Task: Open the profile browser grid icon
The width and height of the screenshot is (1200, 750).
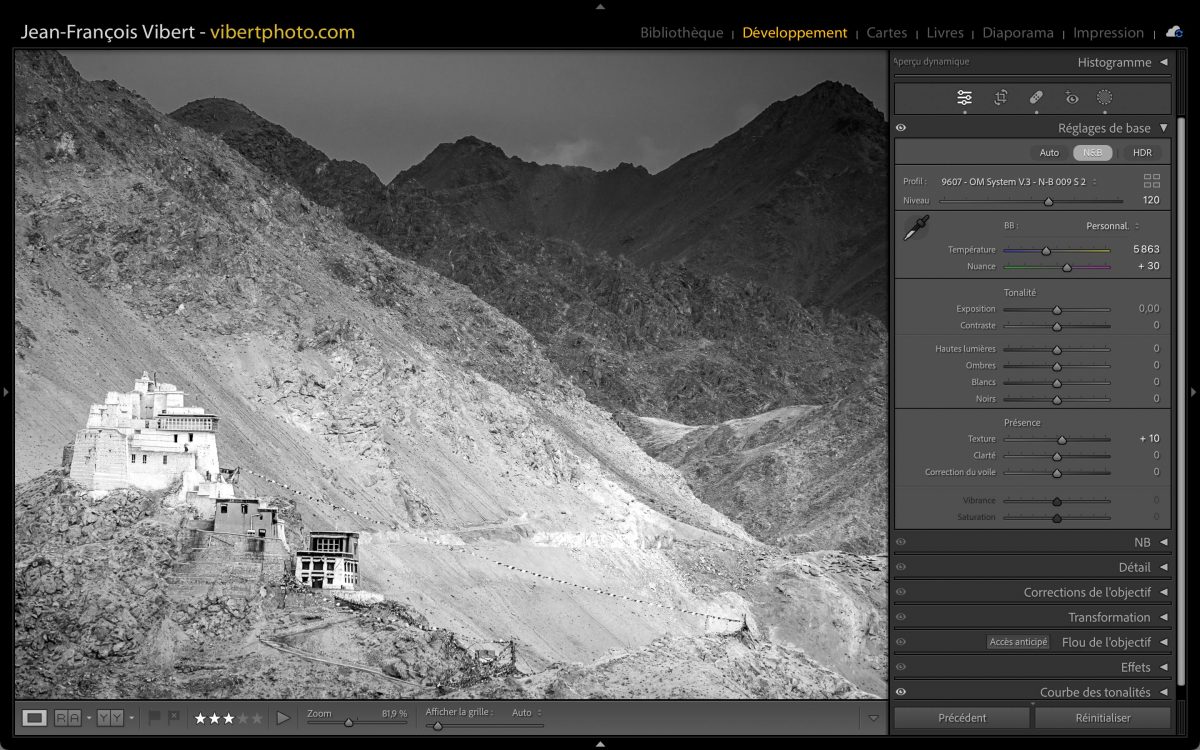Action: [x=1152, y=181]
